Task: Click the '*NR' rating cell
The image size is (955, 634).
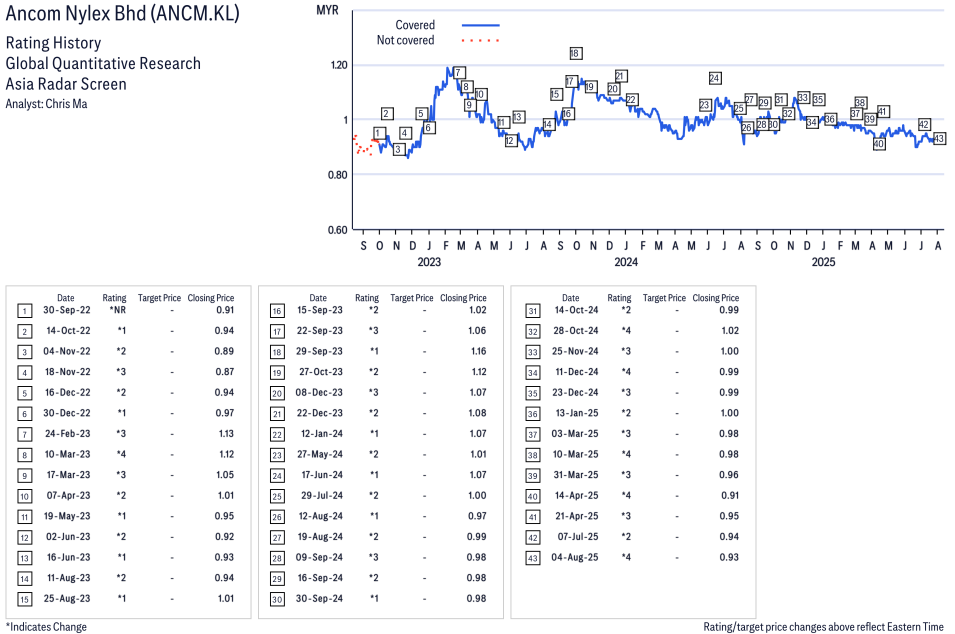Action: (x=118, y=310)
